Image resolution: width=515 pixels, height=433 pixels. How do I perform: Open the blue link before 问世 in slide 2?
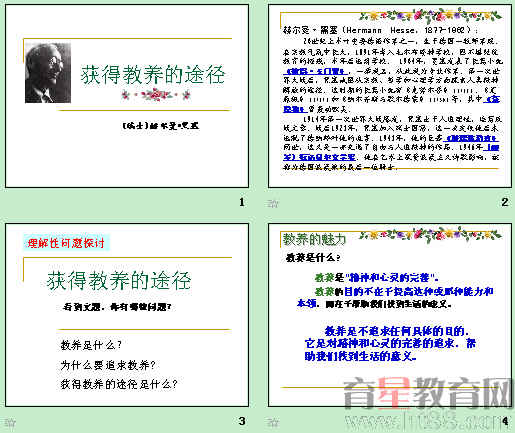tap(471, 138)
